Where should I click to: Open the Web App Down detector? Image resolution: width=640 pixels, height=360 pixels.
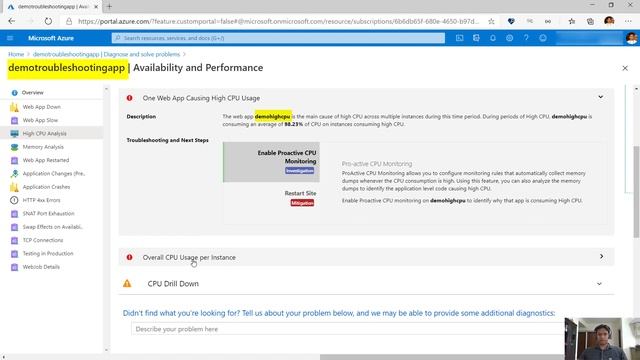point(42,107)
